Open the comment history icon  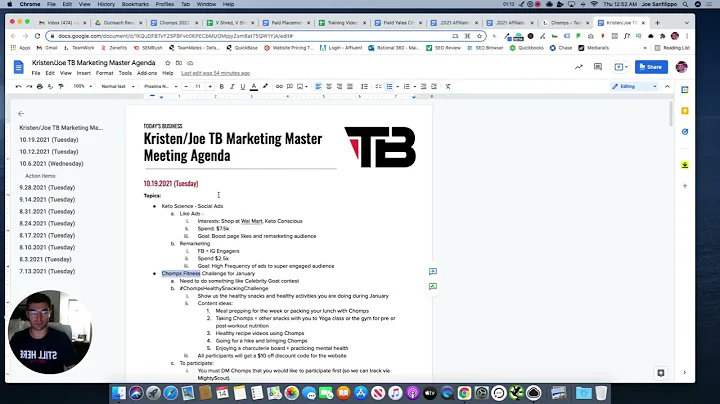[x=597, y=67]
